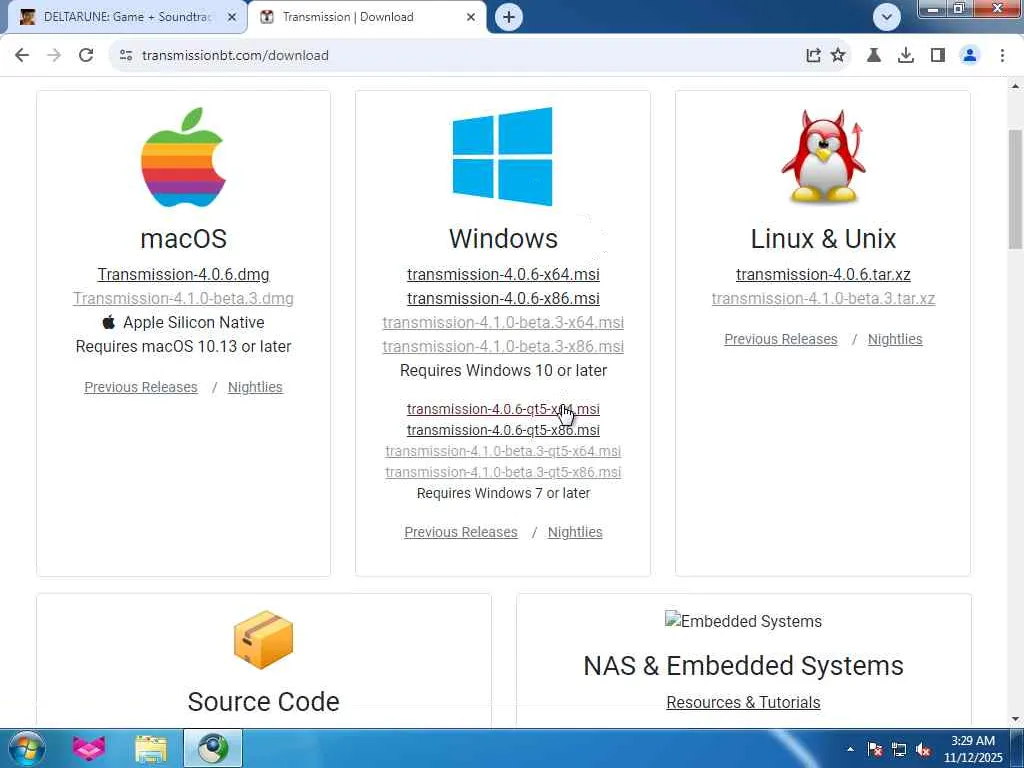
Task: Open Resources & Tutorials link
Action: (x=743, y=702)
